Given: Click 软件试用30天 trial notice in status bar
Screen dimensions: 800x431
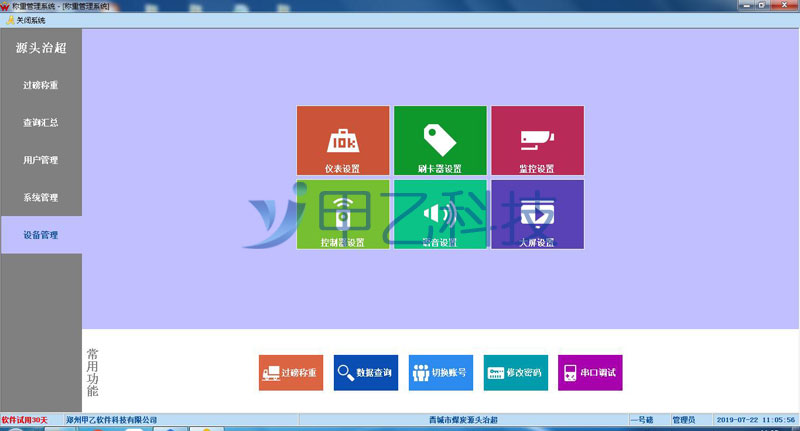Looking at the screenshot, I should pyautogui.click(x=31, y=420).
